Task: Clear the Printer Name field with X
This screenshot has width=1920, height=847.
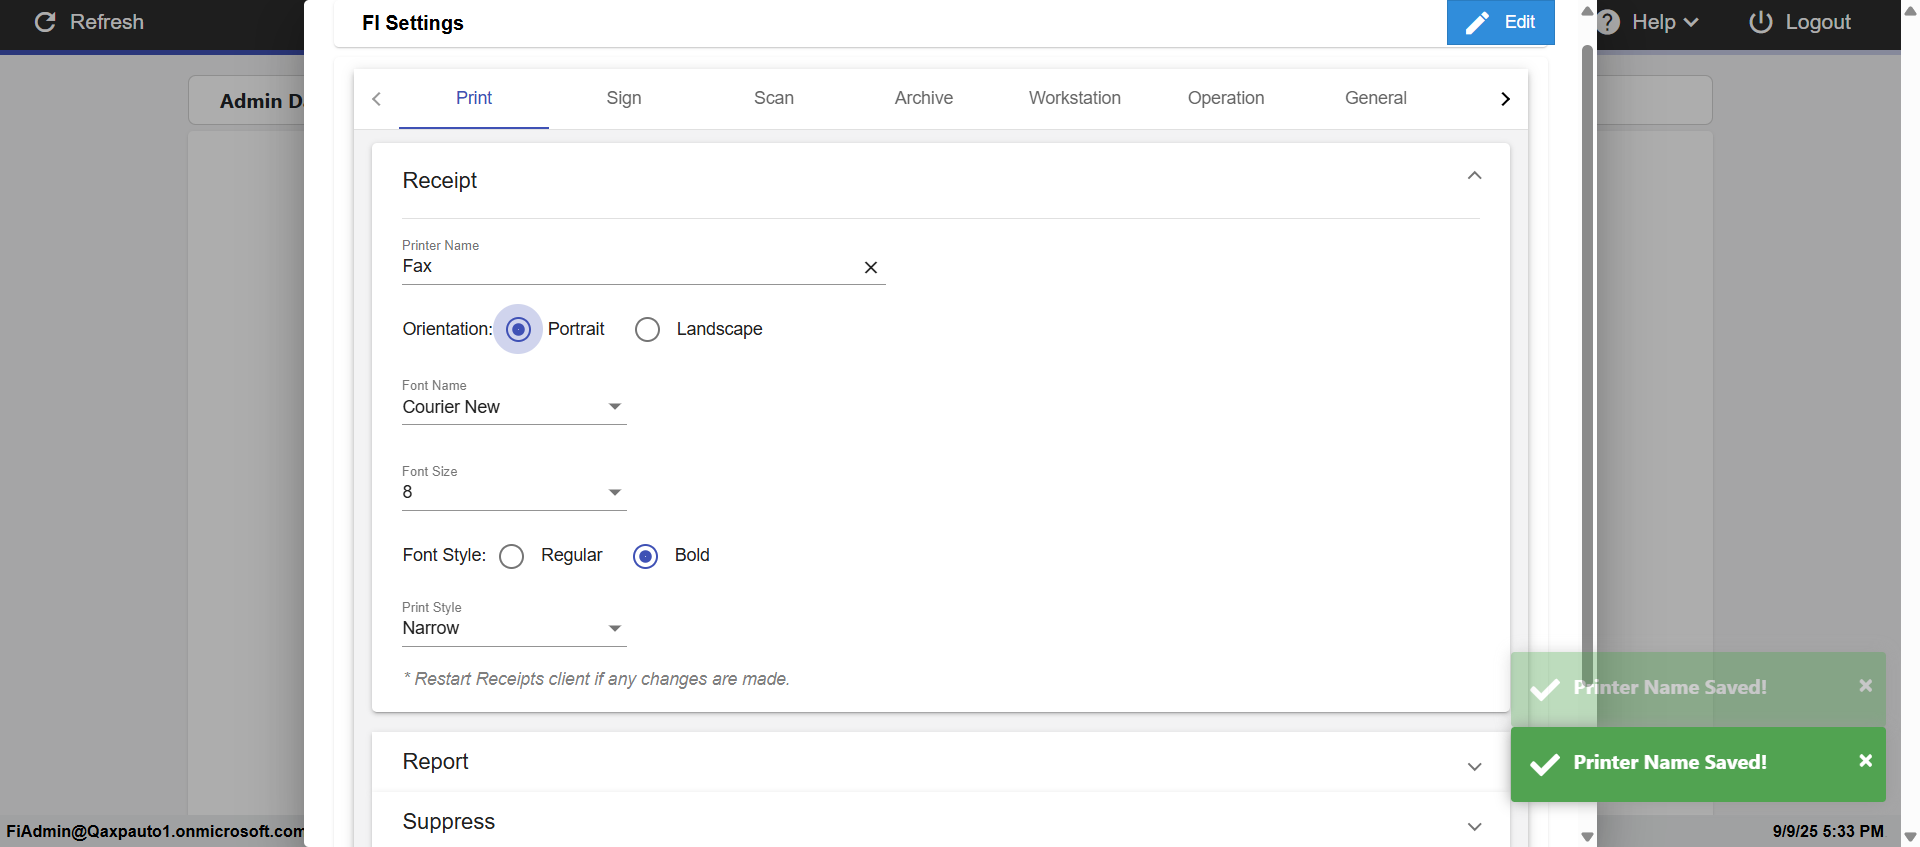Action: 870,267
